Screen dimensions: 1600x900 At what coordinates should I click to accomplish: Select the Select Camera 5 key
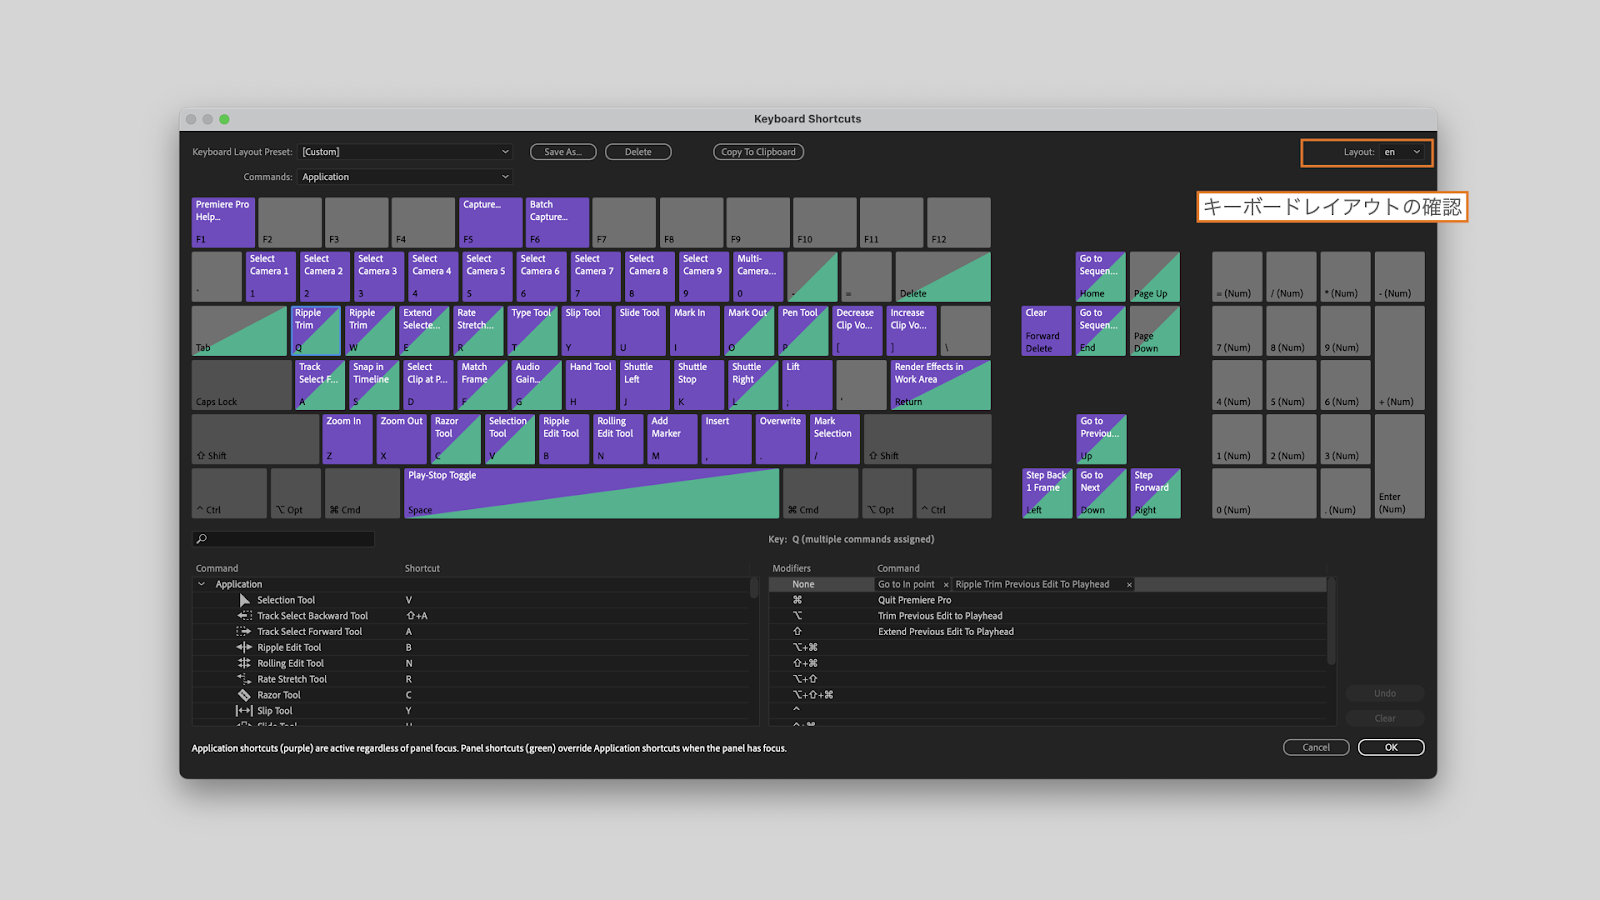pos(487,277)
